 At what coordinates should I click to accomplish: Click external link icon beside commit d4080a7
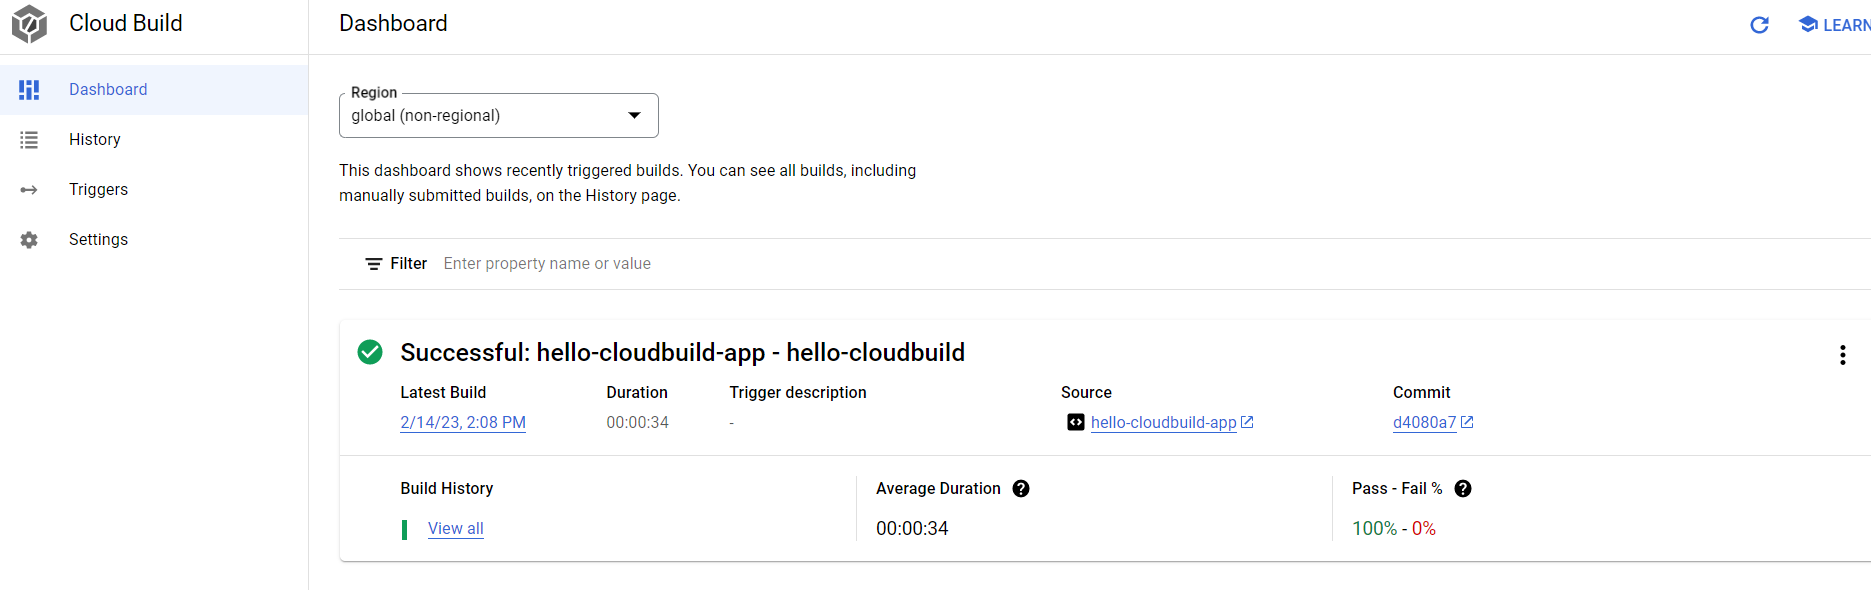[1467, 422]
